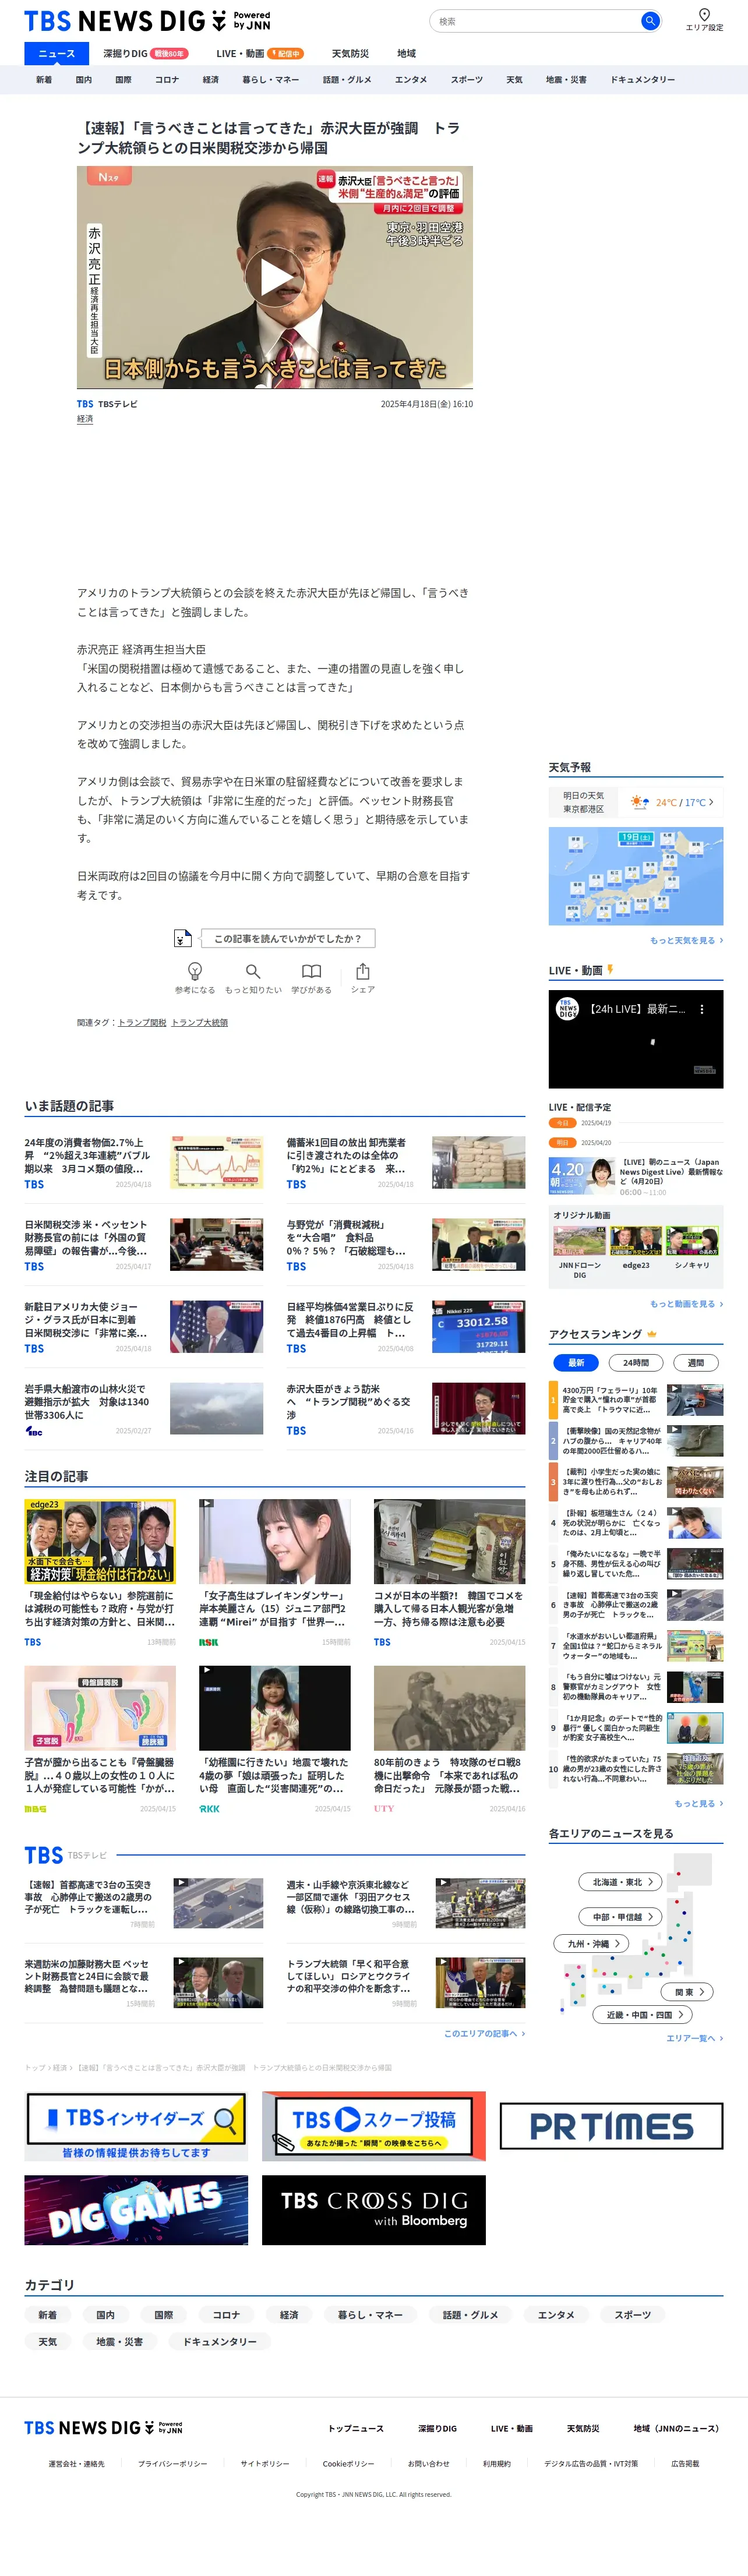
Task: Click the TBS NEWS DIG footer logo
Action: click(x=103, y=2427)
